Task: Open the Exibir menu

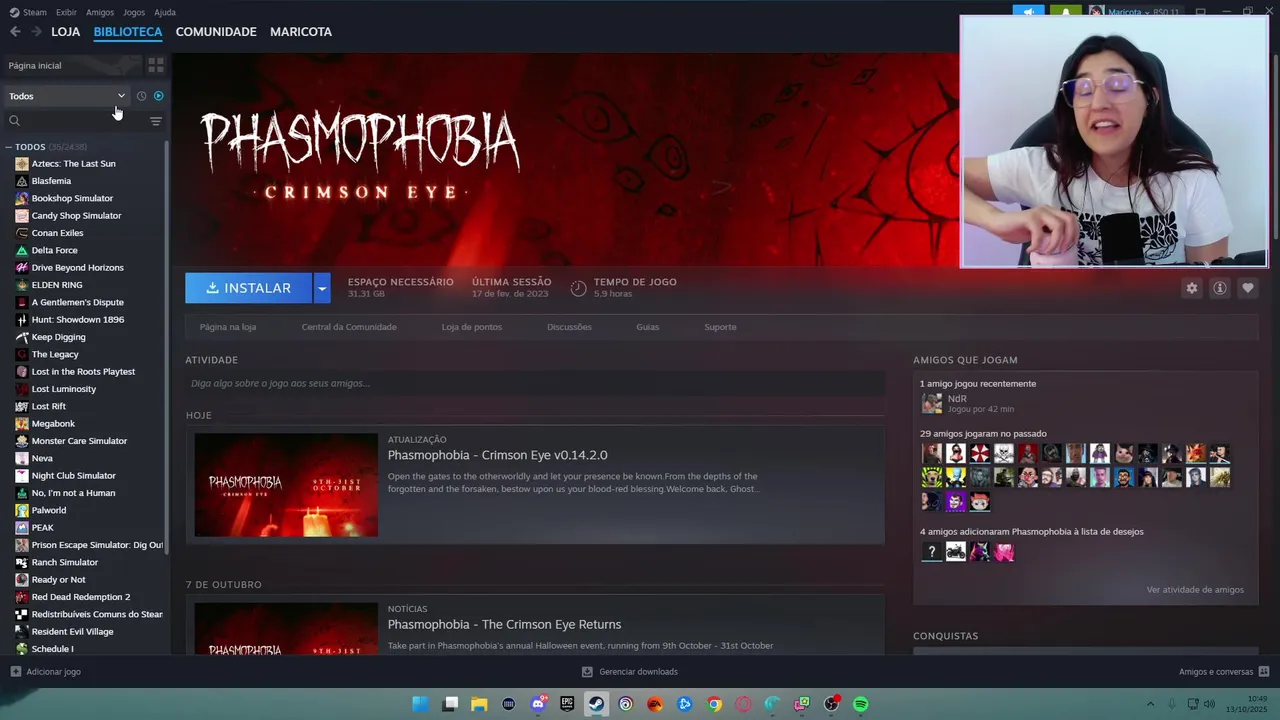Action: pos(66,12)
